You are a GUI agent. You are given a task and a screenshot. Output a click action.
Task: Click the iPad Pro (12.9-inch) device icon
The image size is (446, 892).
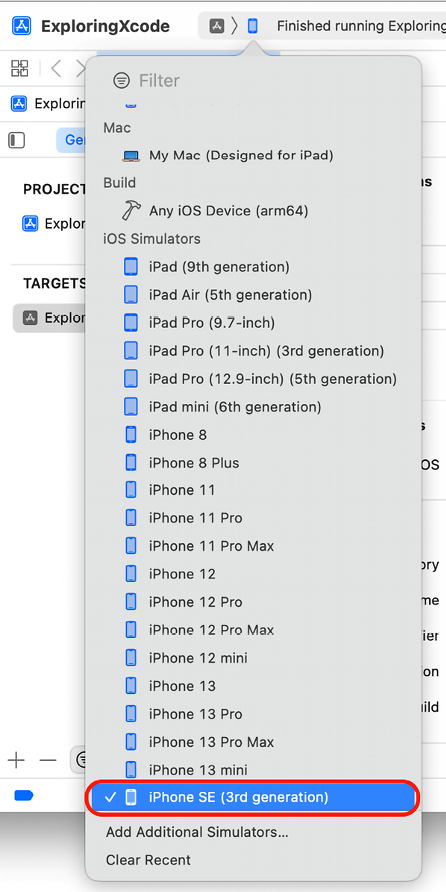131,378
